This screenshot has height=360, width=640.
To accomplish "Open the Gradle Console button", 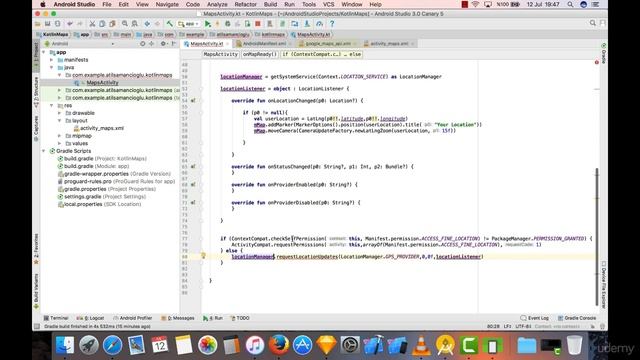I will (577, 318).
